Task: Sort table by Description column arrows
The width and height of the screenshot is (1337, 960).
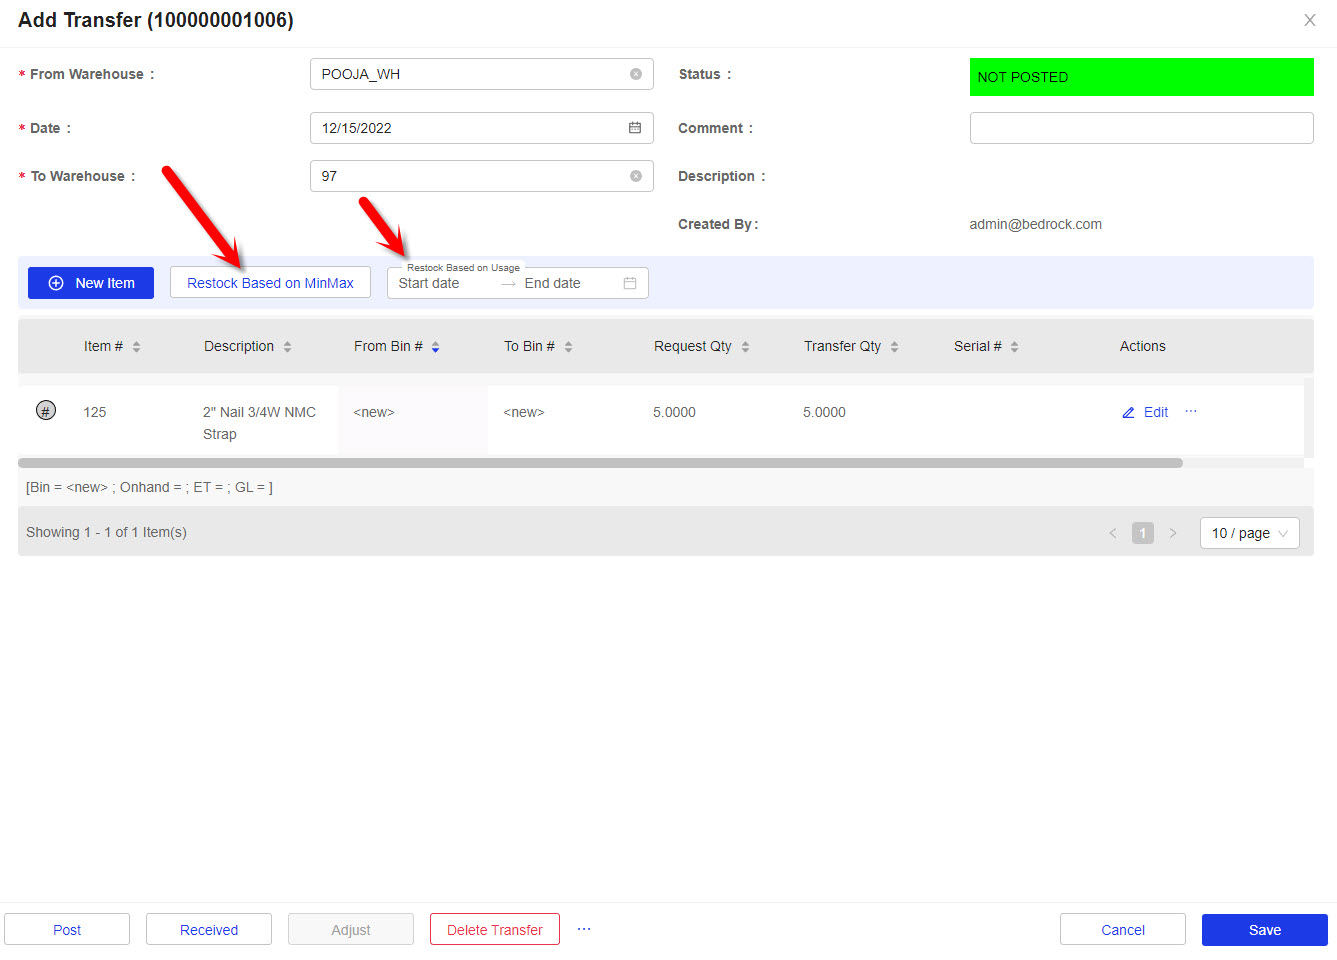Action: click(x=287, y=347)
